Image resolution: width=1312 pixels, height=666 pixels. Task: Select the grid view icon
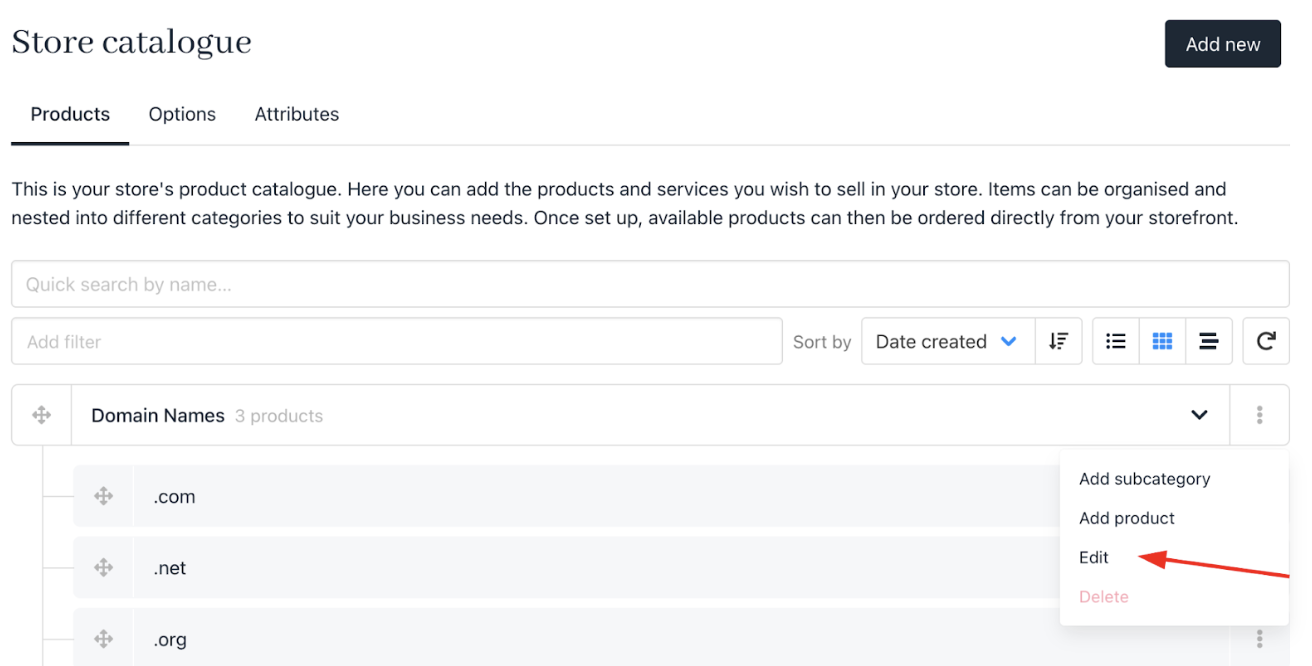[x=1162, y=342]
